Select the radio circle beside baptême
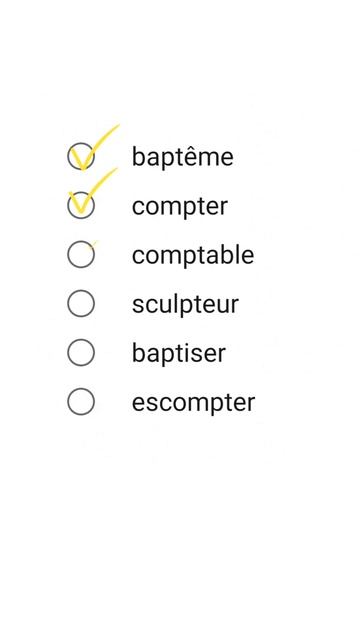Image resolution: width=360 pixels, height=640 pixels. (x=81, y=156)
